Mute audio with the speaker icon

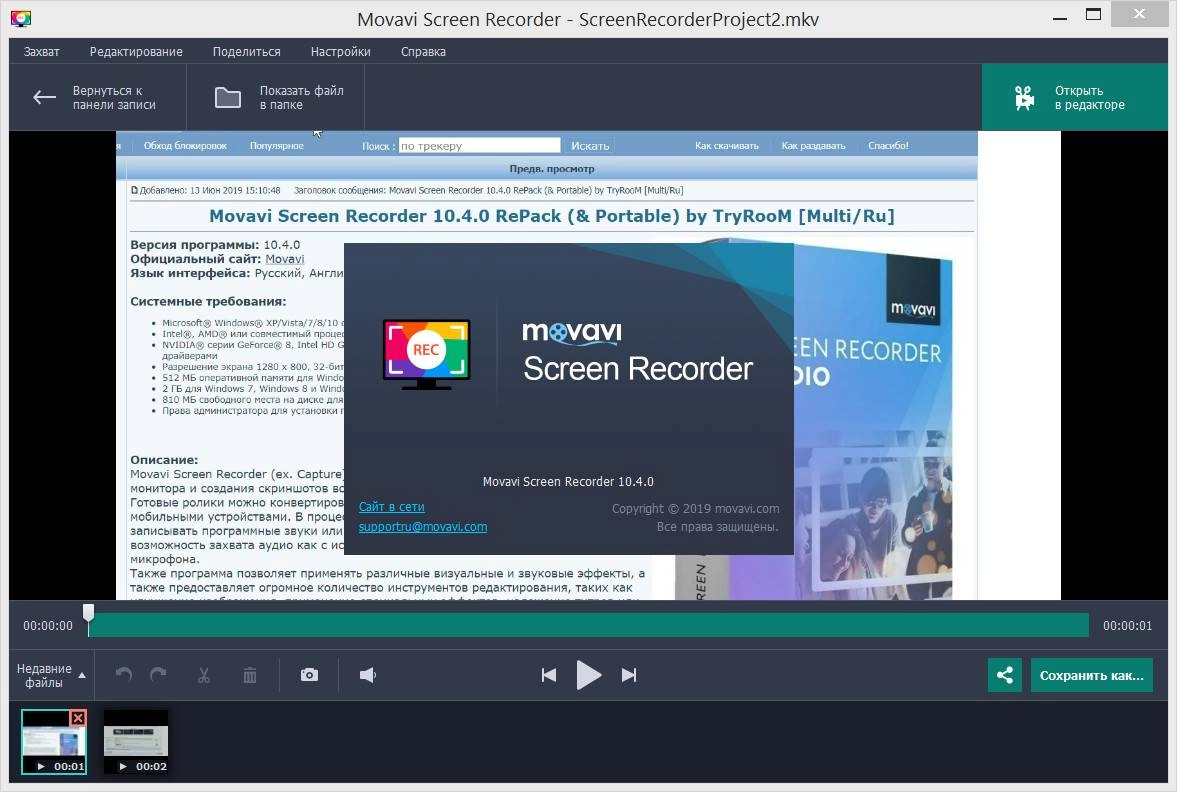click(368, 675)
